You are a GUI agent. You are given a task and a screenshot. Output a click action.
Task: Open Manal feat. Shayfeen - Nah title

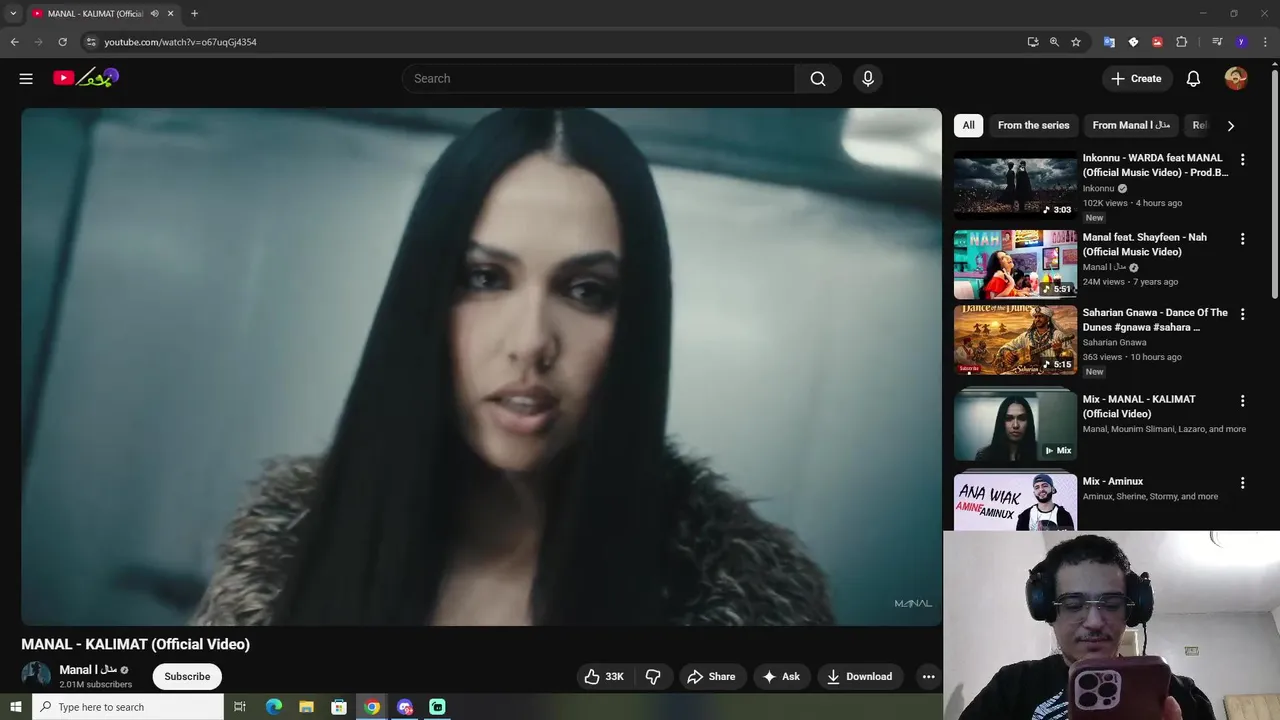point(1145,244)
